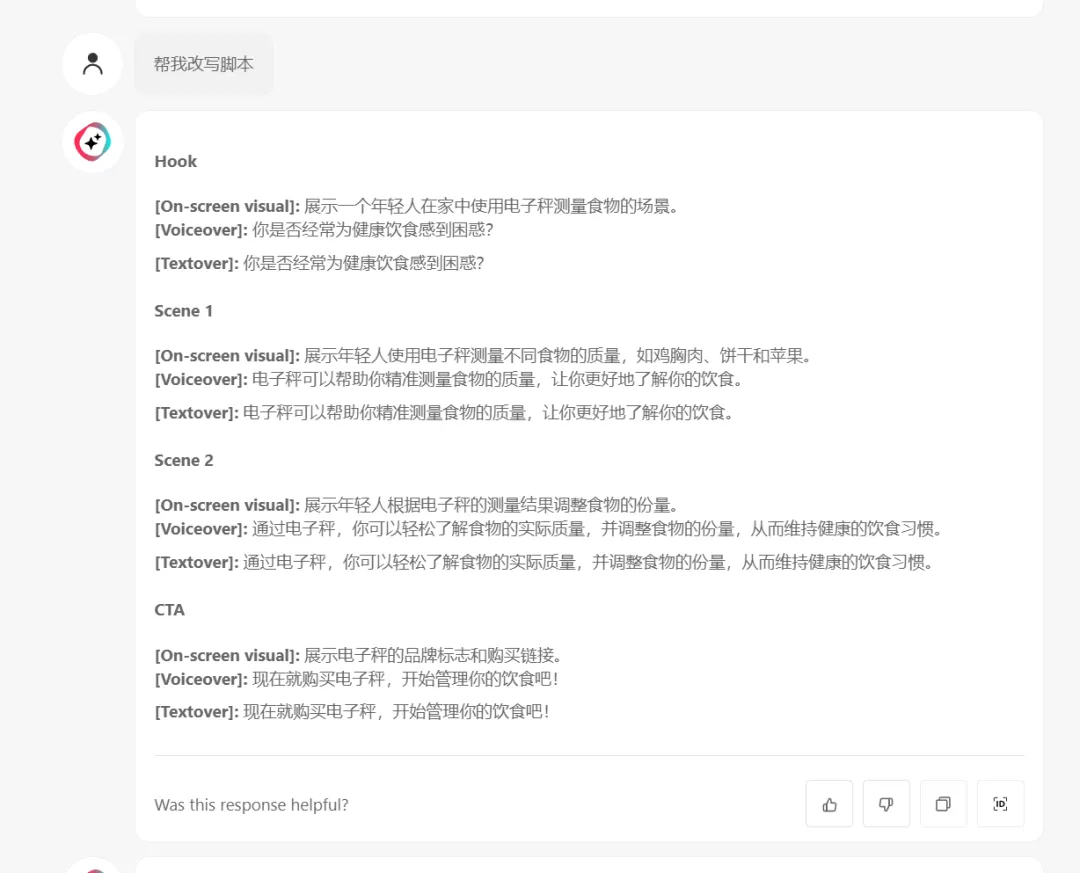The height and width of the screenshot is (873, 1080).
Task: Click Scene 1 Voiceover line about 精准测量
Action: [x=450, y=380]
